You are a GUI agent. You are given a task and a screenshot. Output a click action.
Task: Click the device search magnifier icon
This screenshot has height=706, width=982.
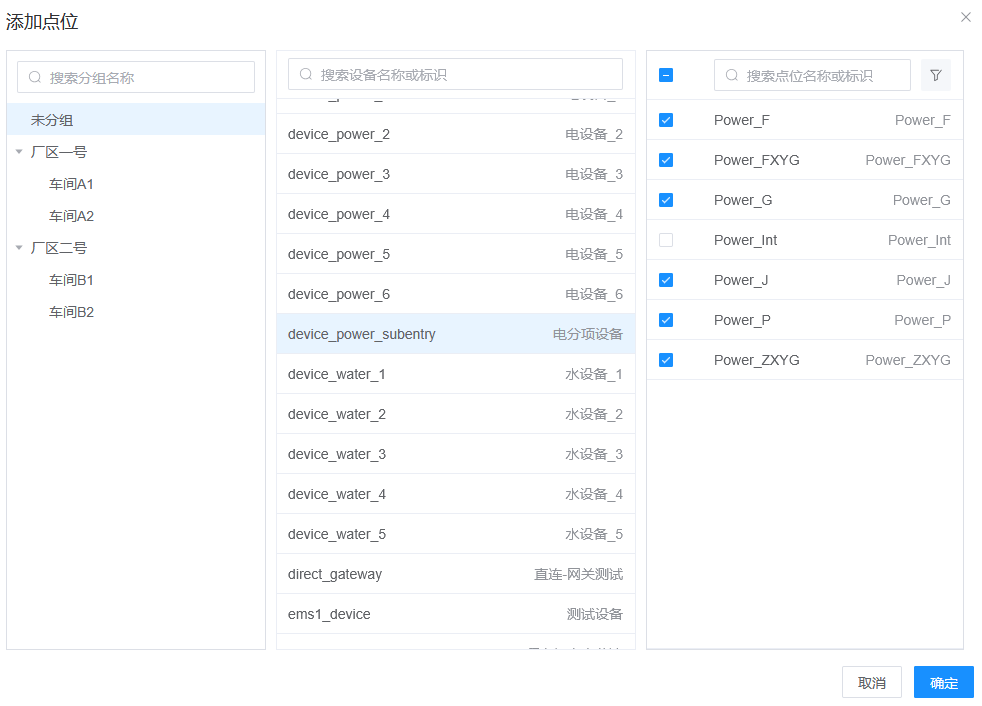coord(306,75)
